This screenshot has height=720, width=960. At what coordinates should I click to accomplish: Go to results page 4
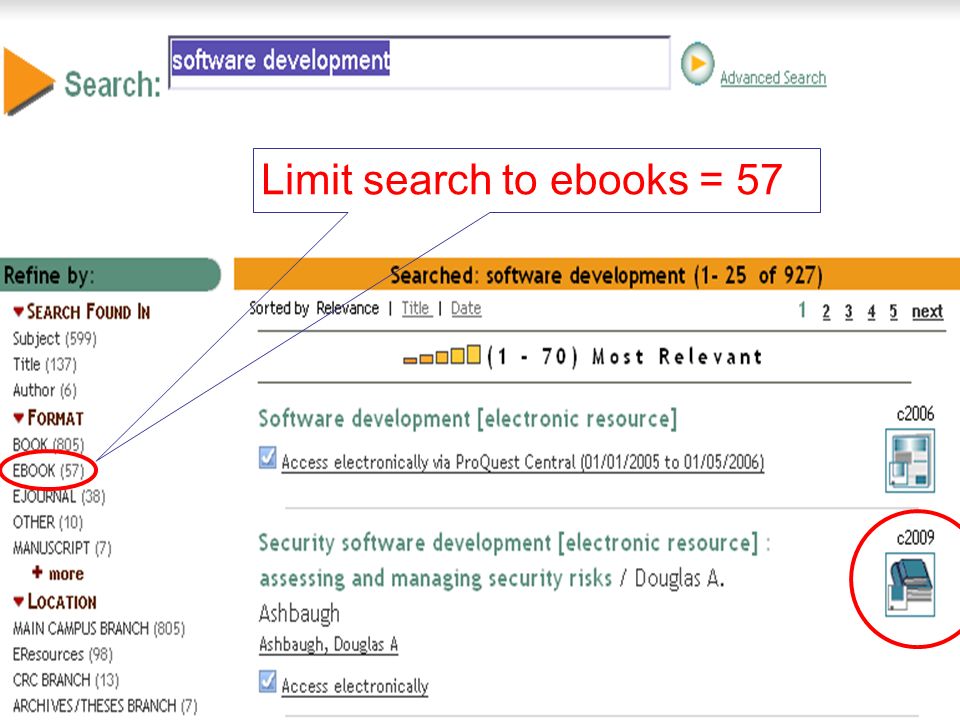871,312
